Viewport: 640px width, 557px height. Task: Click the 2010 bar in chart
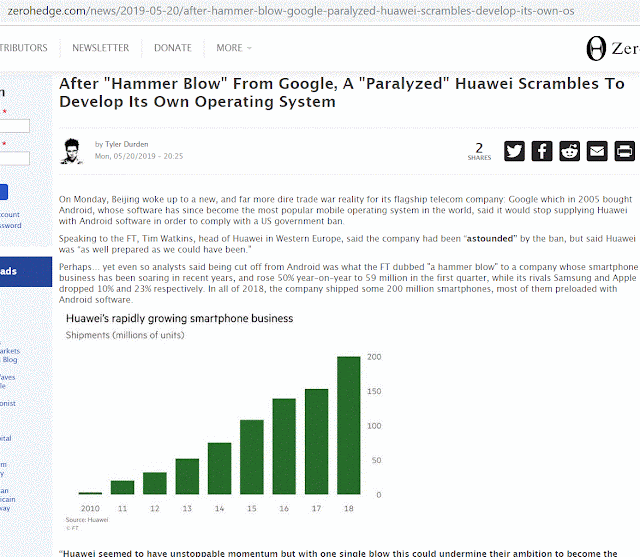click(90, 493)
